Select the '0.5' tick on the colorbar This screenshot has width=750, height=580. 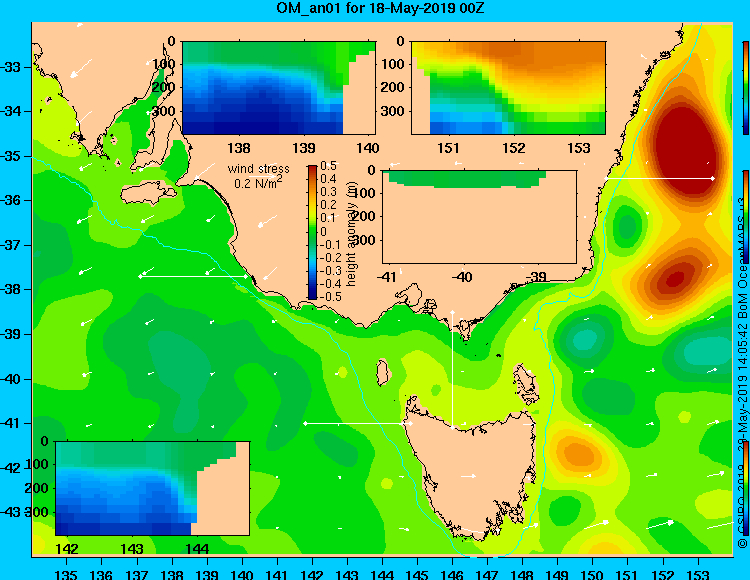(329, 166)
